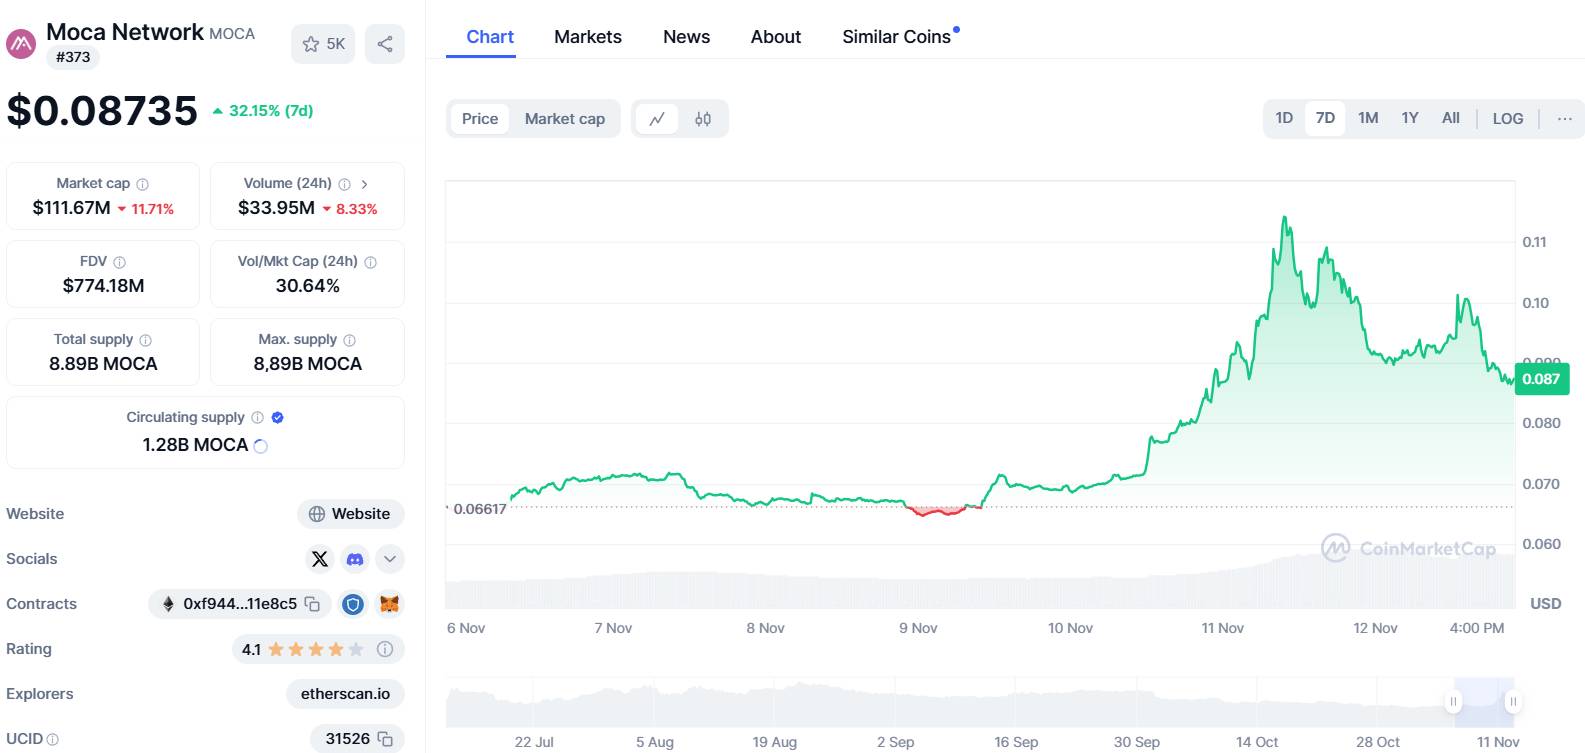Viewport: 1585px width, 753px height.
Task: Click left handle of range slider
Action: (1454, 702)
